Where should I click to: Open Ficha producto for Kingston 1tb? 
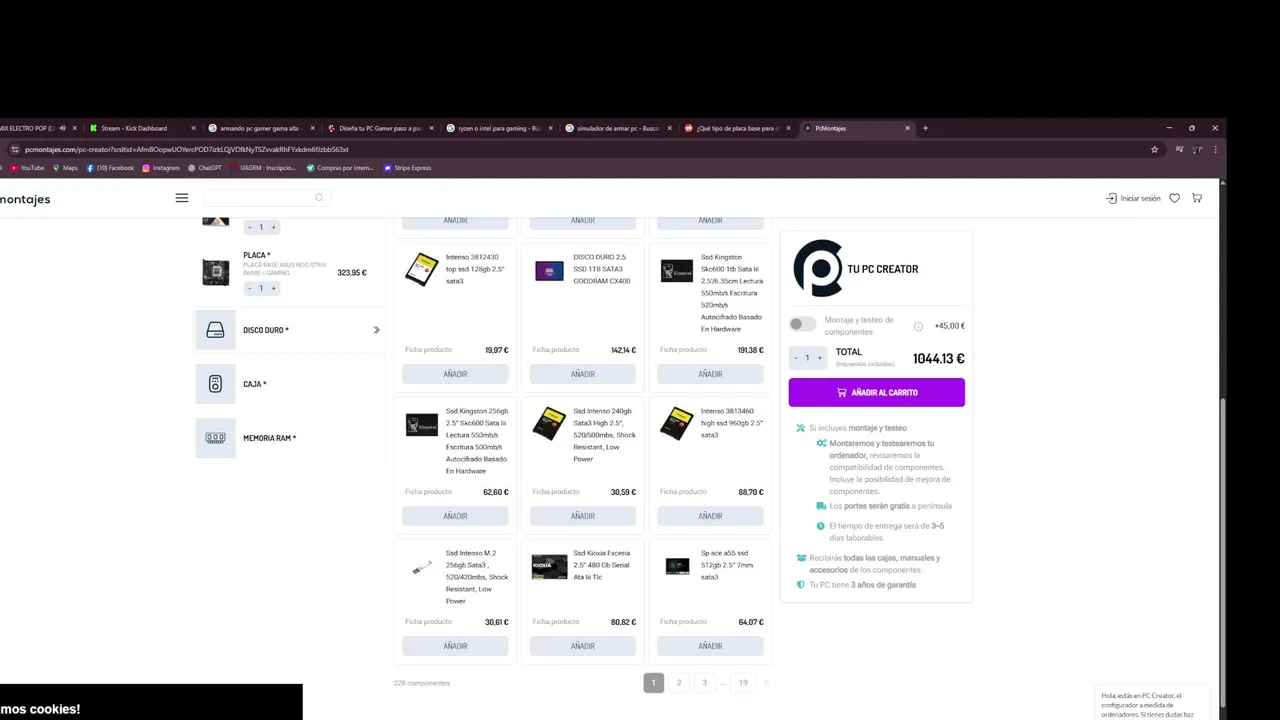click(684, 350)
